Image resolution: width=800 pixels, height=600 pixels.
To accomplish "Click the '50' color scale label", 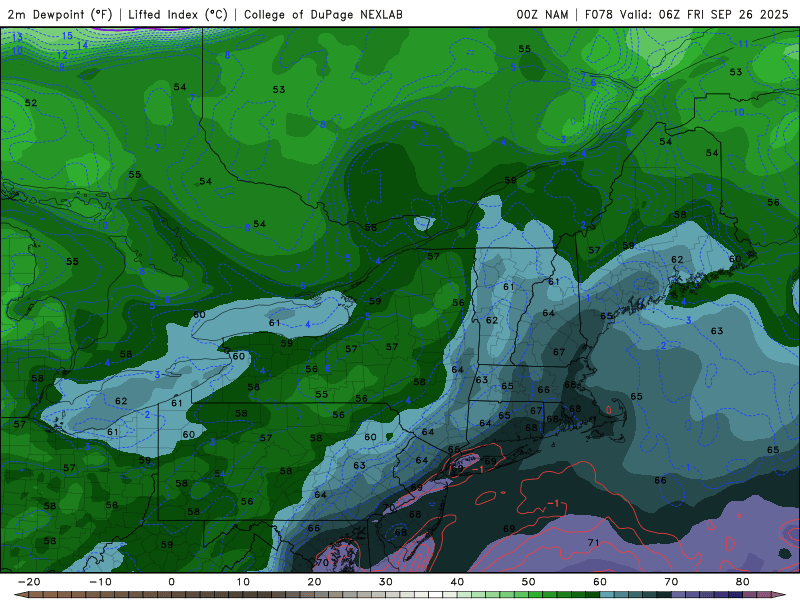I will pyautogui.click(x=529, y=582).
